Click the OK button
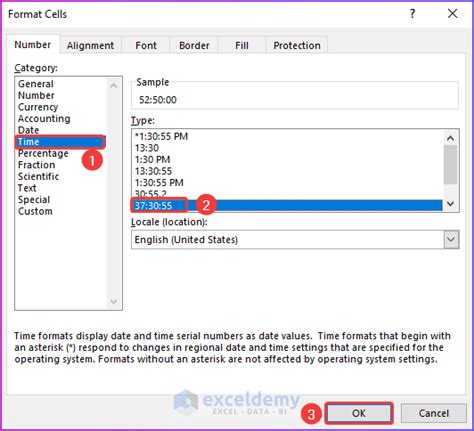 pos(359,413)
